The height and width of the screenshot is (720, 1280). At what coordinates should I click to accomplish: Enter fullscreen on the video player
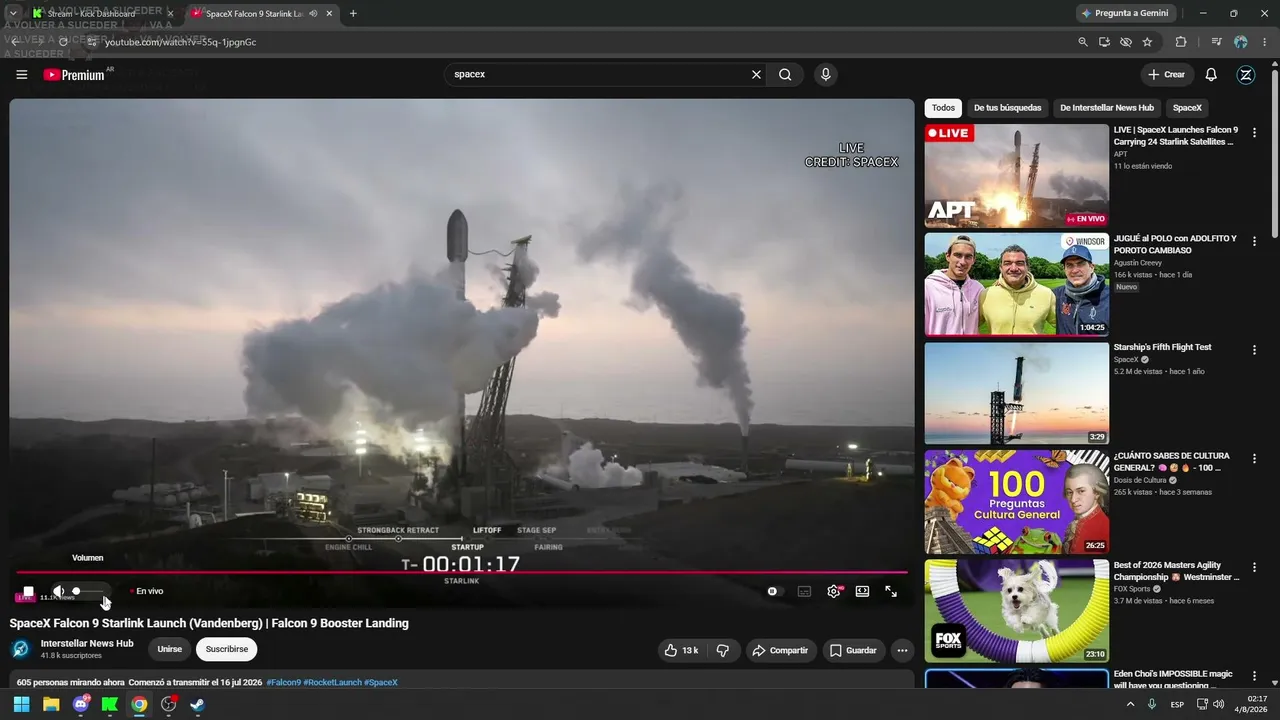(x=891, y=591)
